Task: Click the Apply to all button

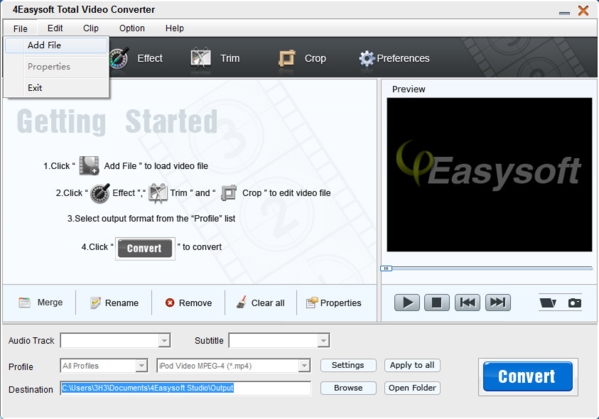Action: tap(412, 366)
